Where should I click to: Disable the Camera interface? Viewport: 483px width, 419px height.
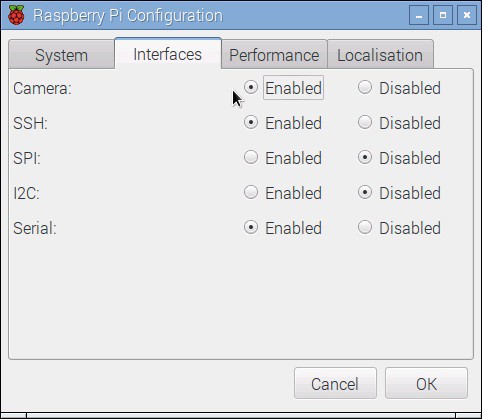[x=399, y=88]
